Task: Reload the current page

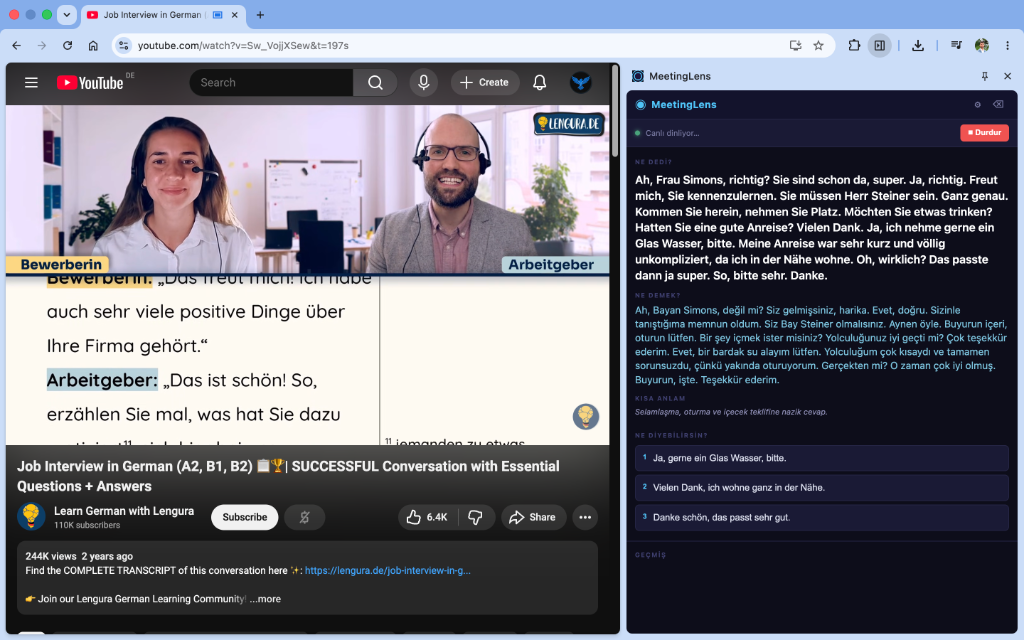Action: click(67, 46)
